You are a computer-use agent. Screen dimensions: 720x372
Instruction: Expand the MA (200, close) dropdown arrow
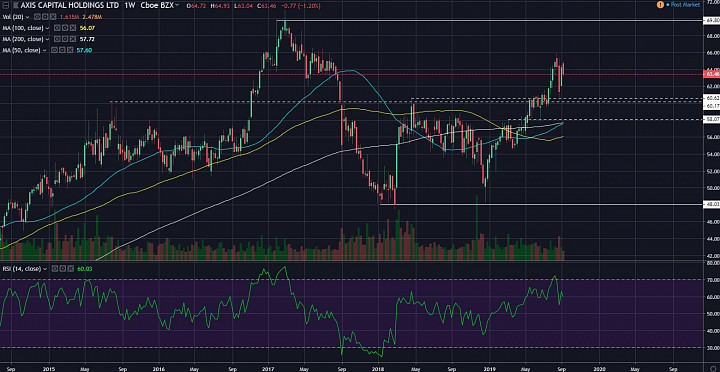[47, 39]
